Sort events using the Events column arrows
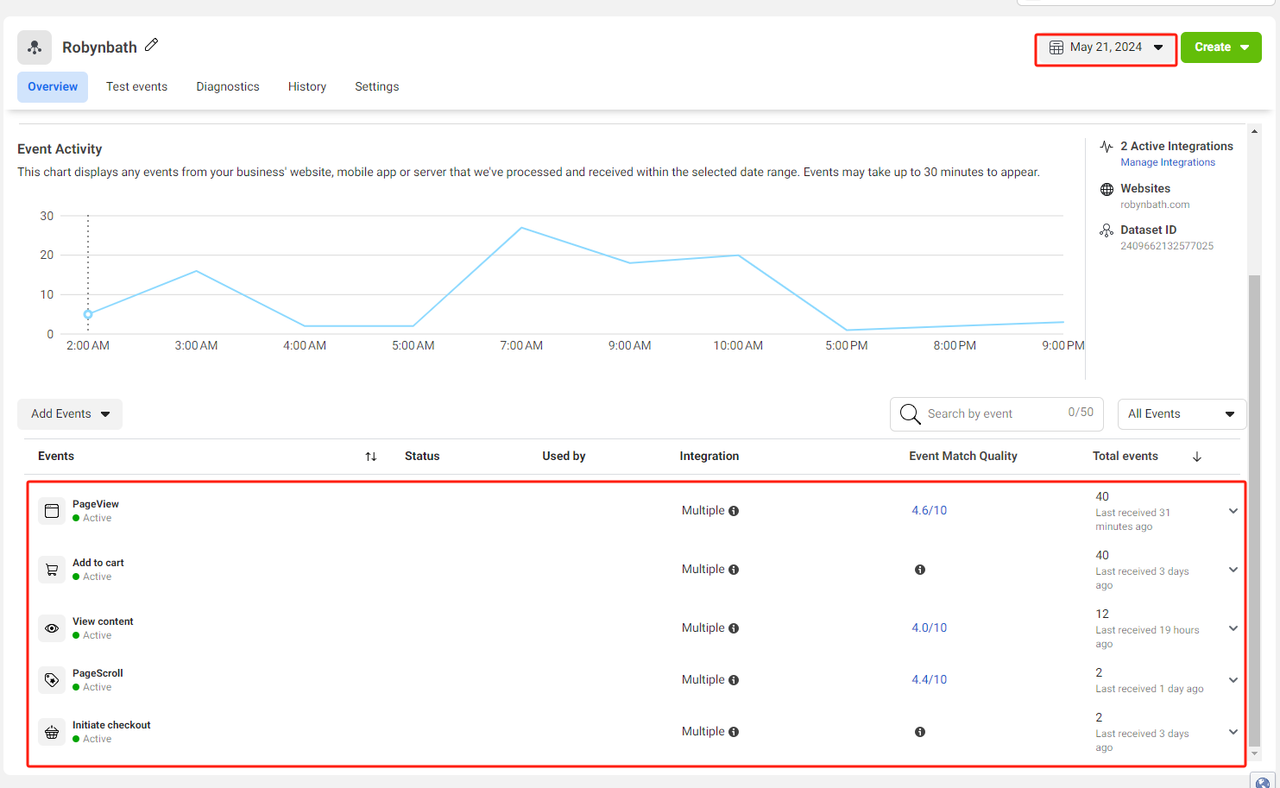The image size is (1280, 788). [x=371, y=456]
